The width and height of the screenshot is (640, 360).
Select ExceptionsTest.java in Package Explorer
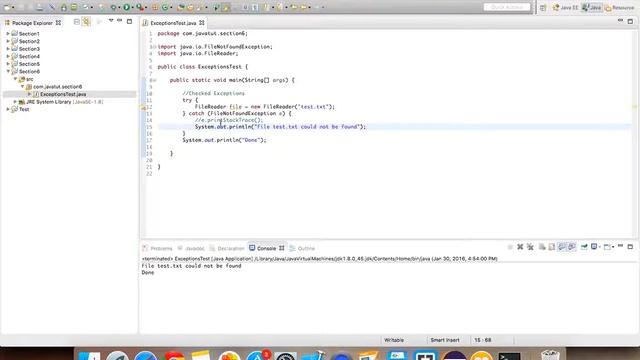[63, 94]
